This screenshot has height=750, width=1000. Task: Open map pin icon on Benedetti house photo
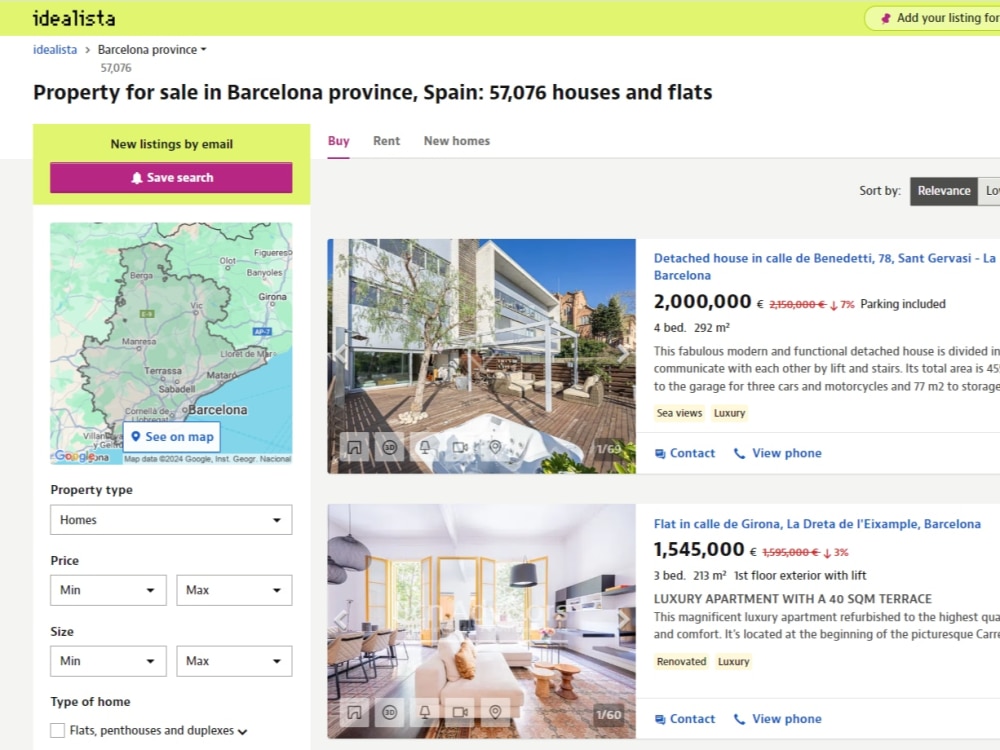495,447
